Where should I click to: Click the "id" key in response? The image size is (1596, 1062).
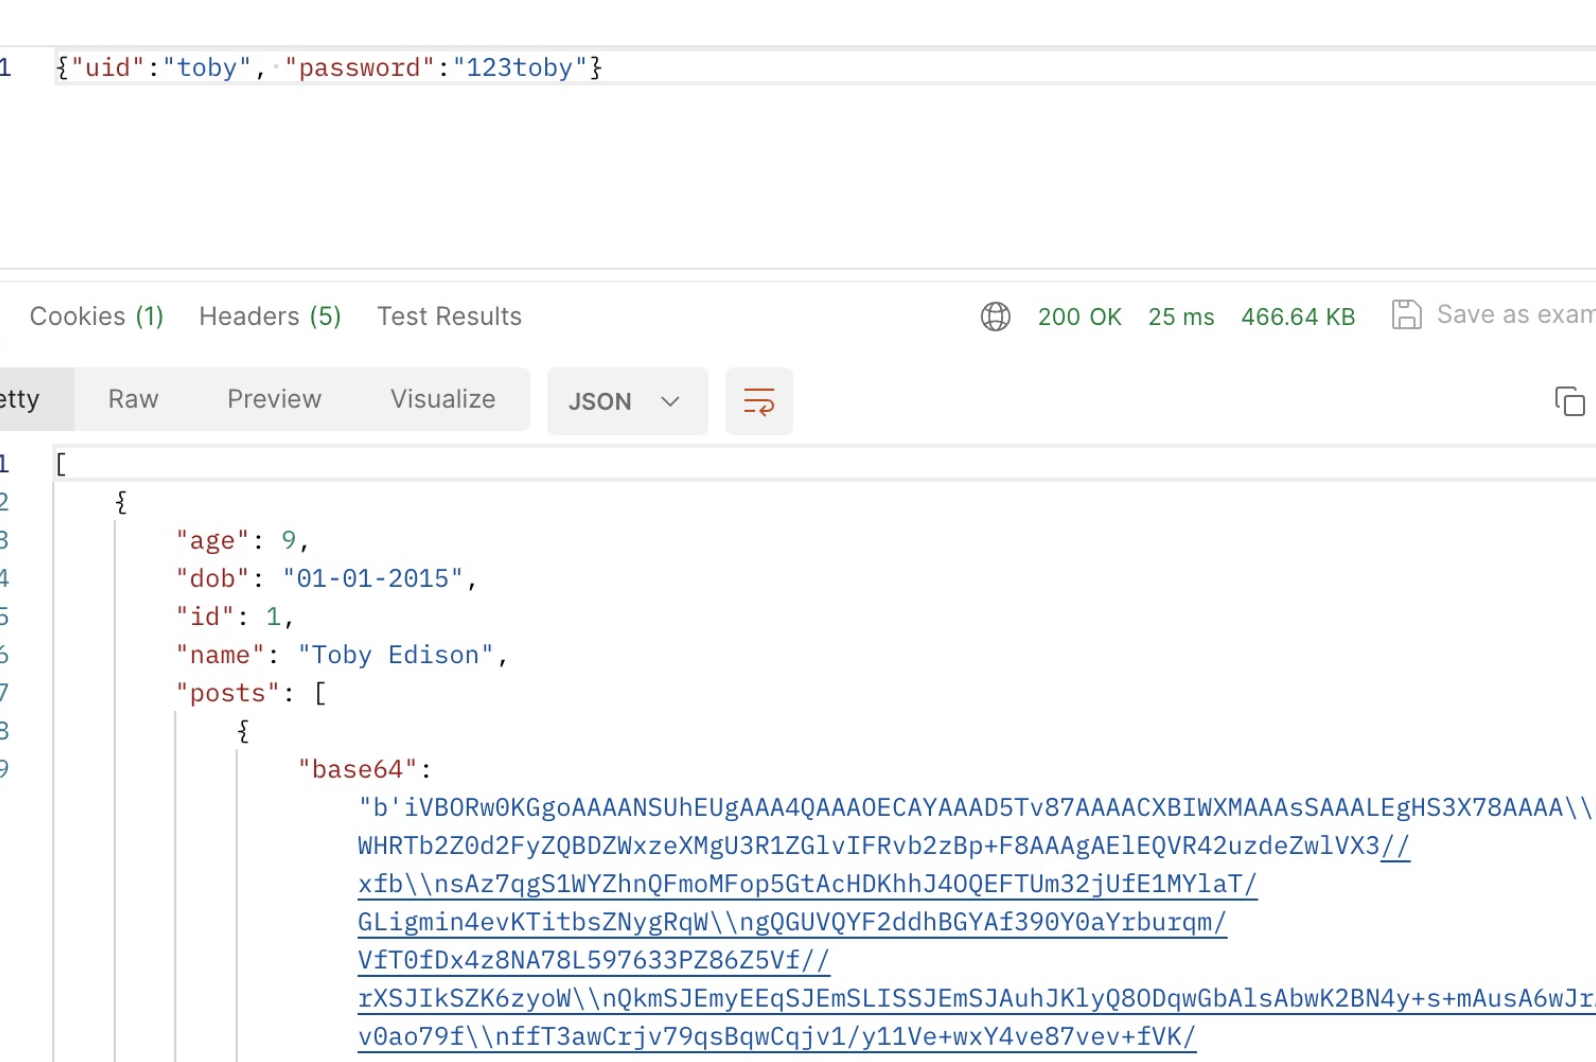[x=205, y=617]
